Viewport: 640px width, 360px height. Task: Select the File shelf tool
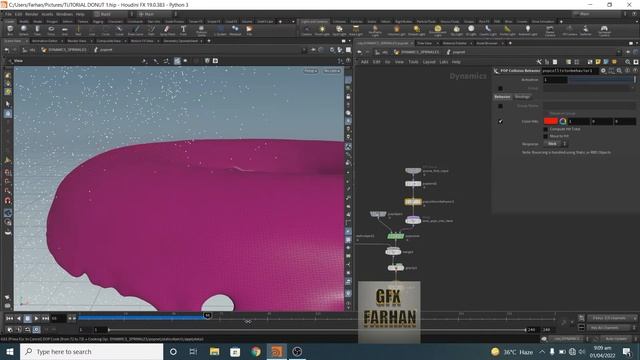(249, 30)
